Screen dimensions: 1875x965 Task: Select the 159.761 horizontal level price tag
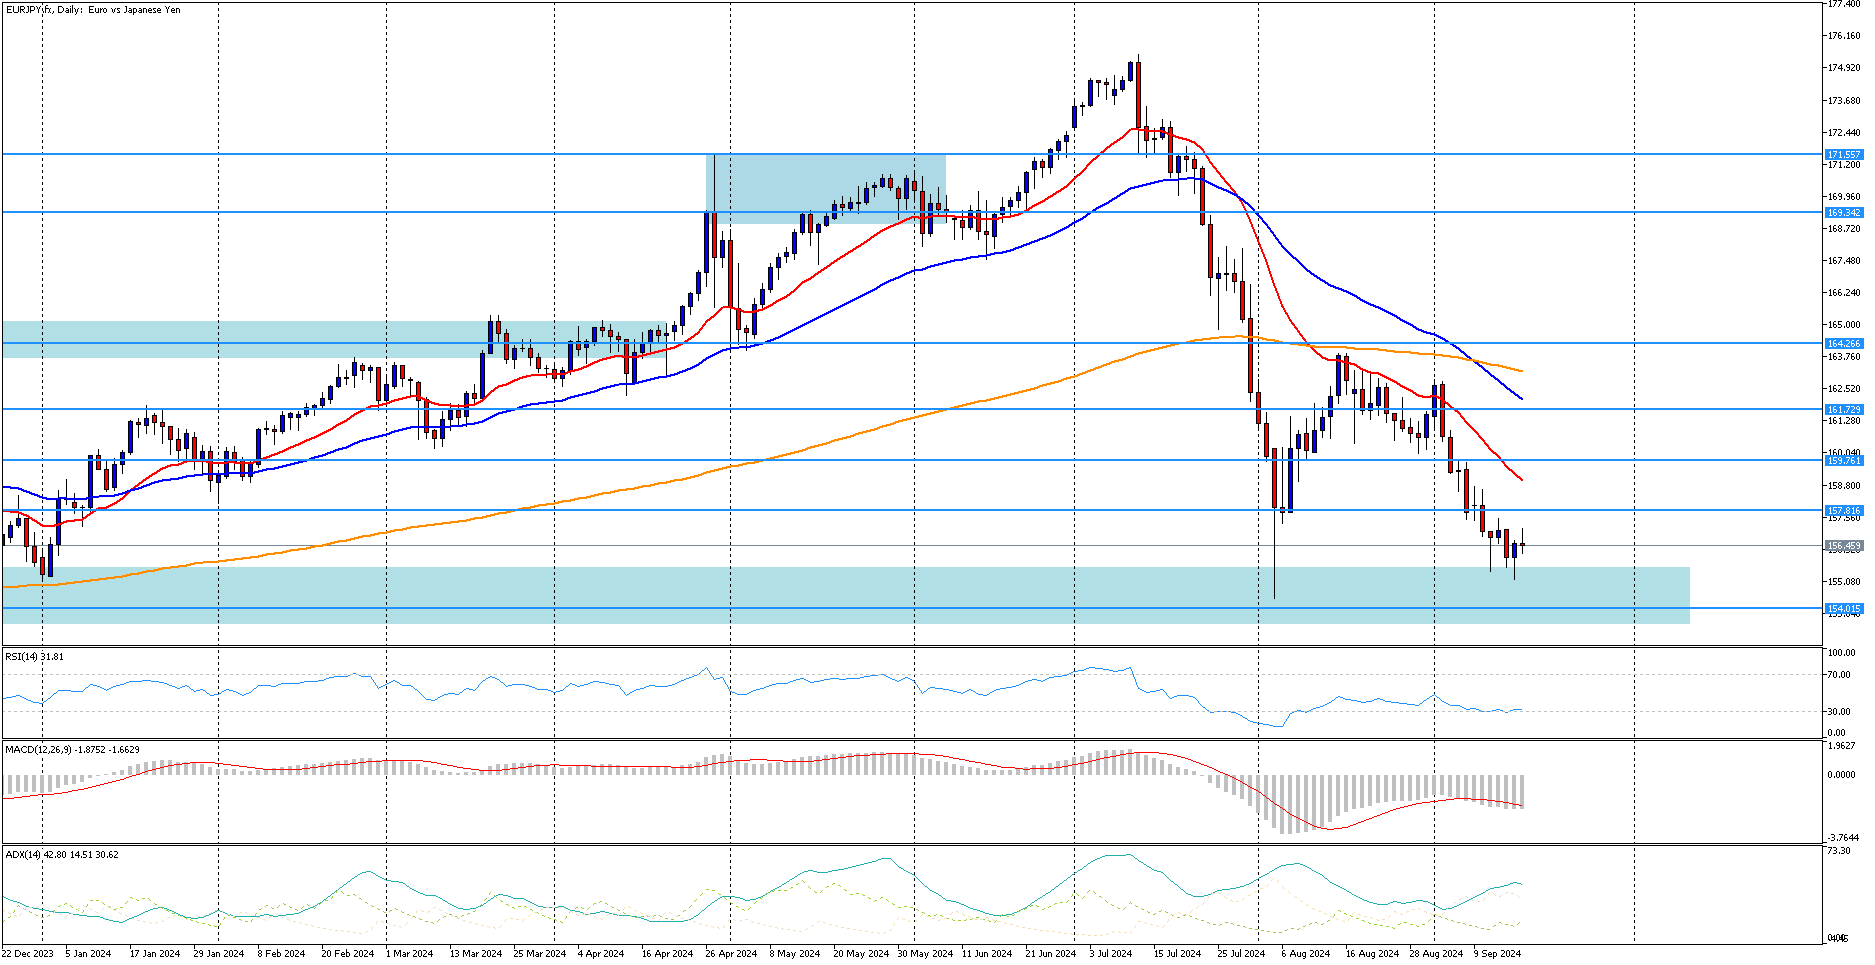pyautogui.click(x=1844, y=461)
